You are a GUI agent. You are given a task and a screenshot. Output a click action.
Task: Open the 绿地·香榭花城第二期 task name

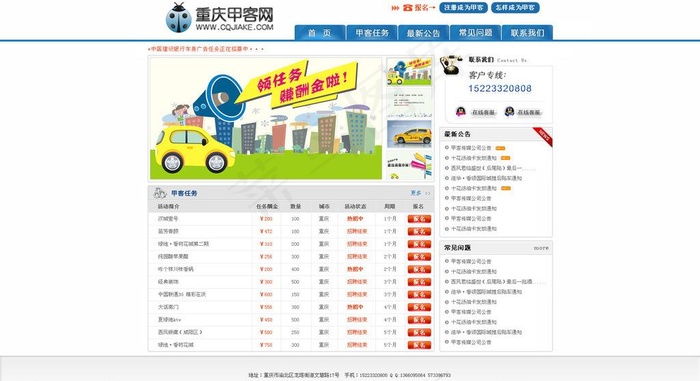(183, 244)
